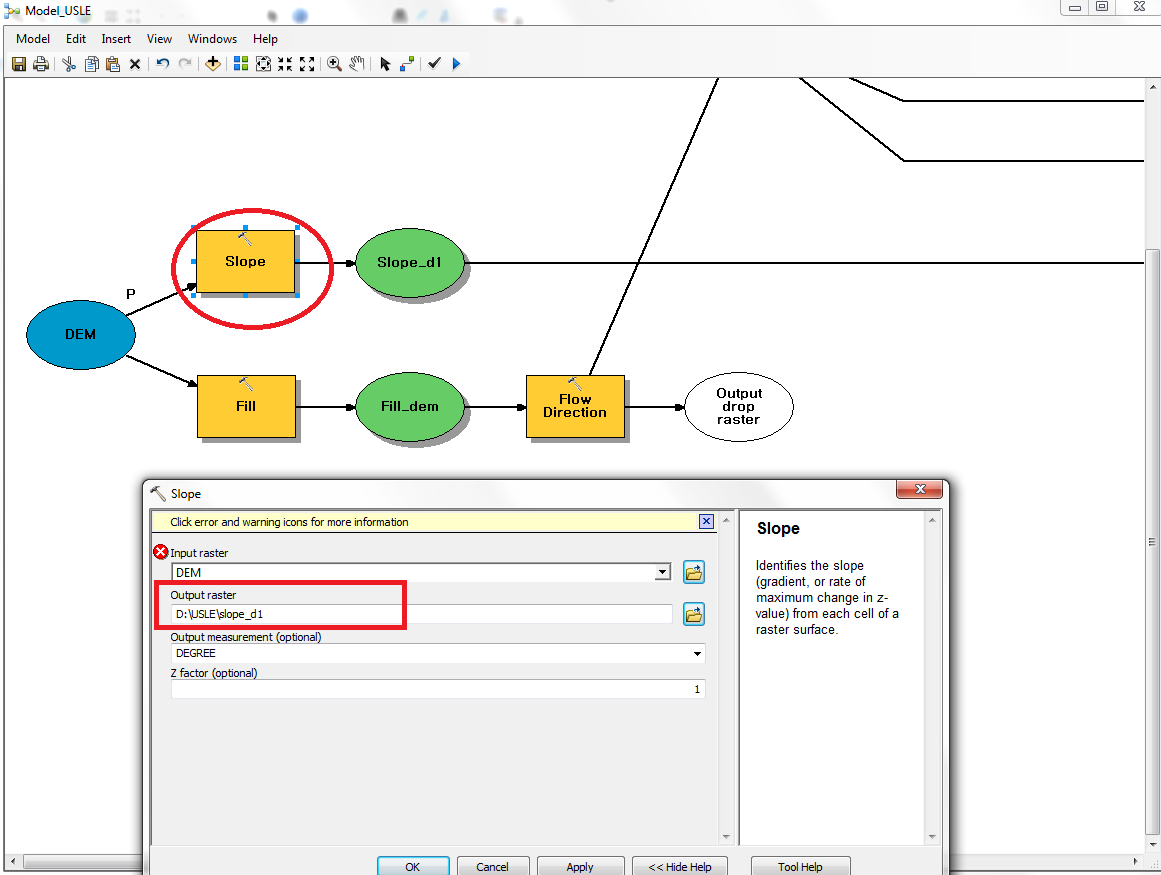Save the model with the floppy icon
The width and height of the screenshot is (1161, 875).
(x=19, y=64)
